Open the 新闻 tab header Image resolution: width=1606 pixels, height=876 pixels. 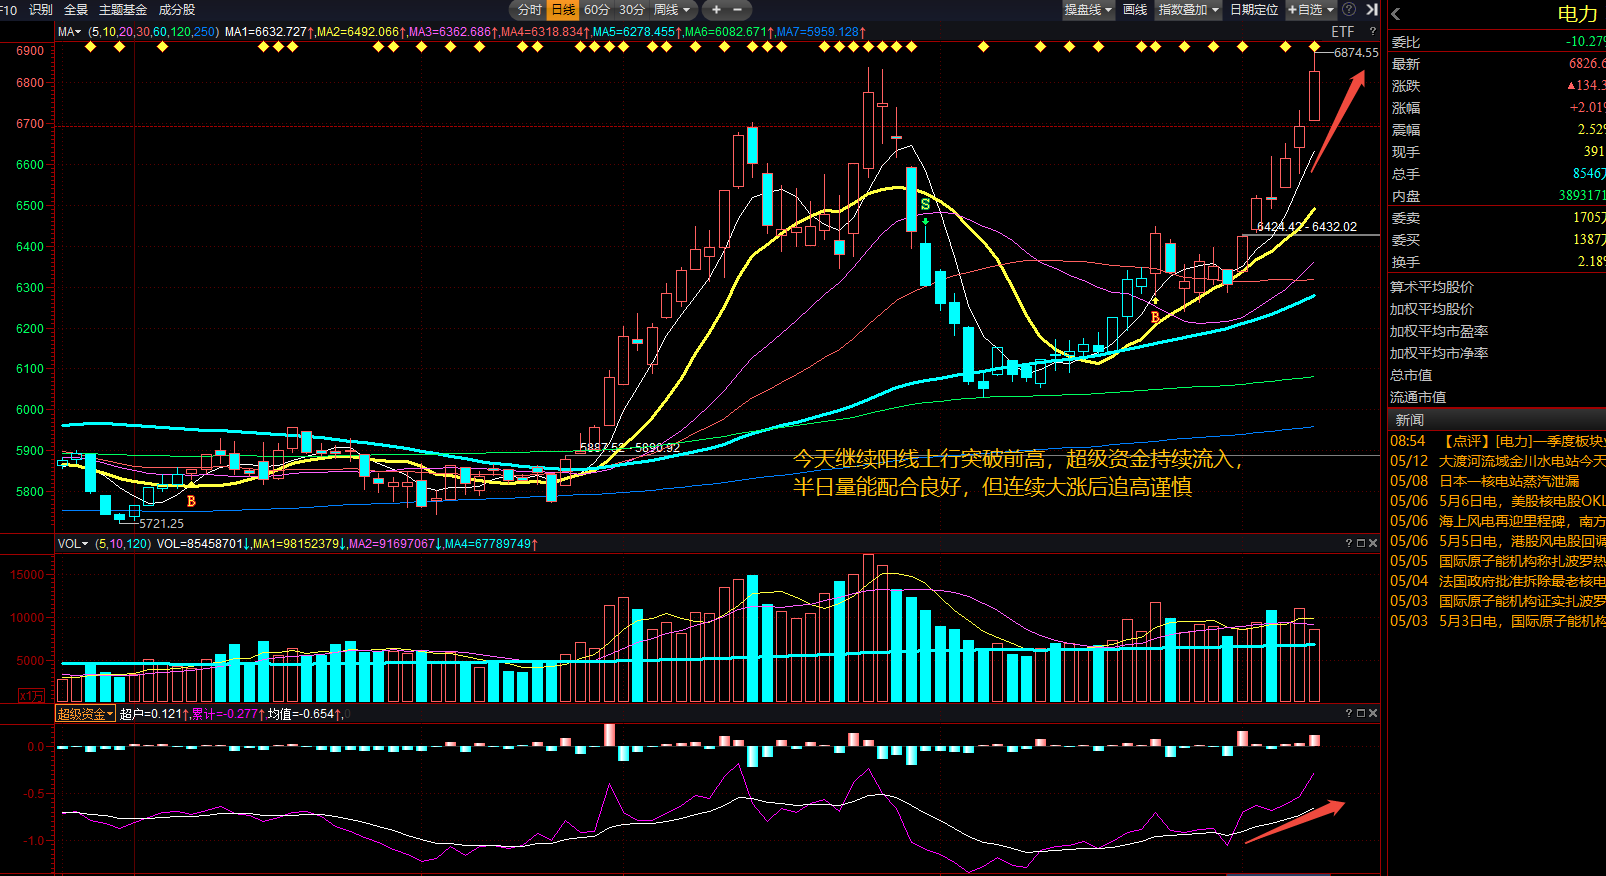click(1410, 420)
